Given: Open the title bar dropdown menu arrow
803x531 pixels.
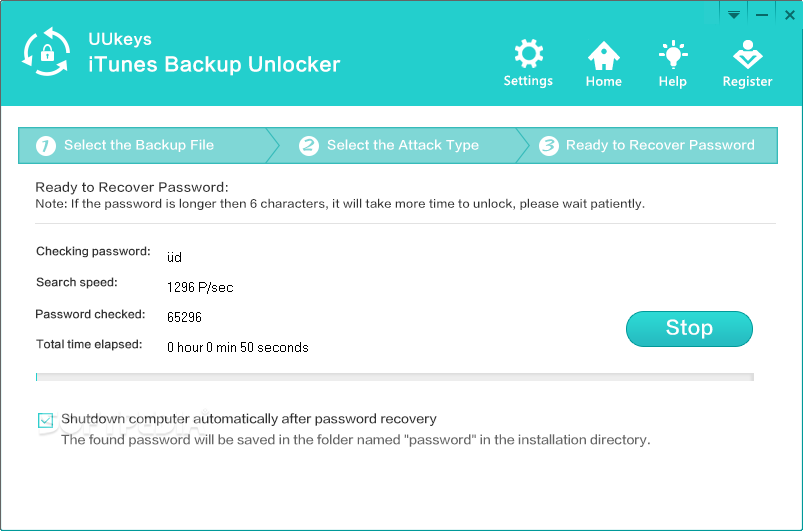Looking at the screenshot, I should point(734,14).
